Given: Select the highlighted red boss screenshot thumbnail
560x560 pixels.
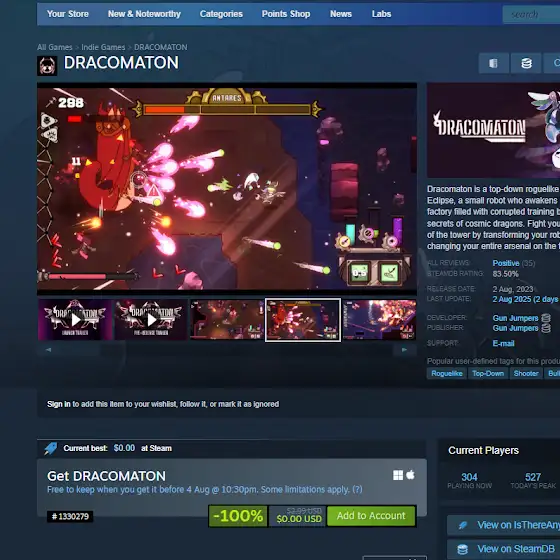Looking at the screenshot, I should point(303,320).
